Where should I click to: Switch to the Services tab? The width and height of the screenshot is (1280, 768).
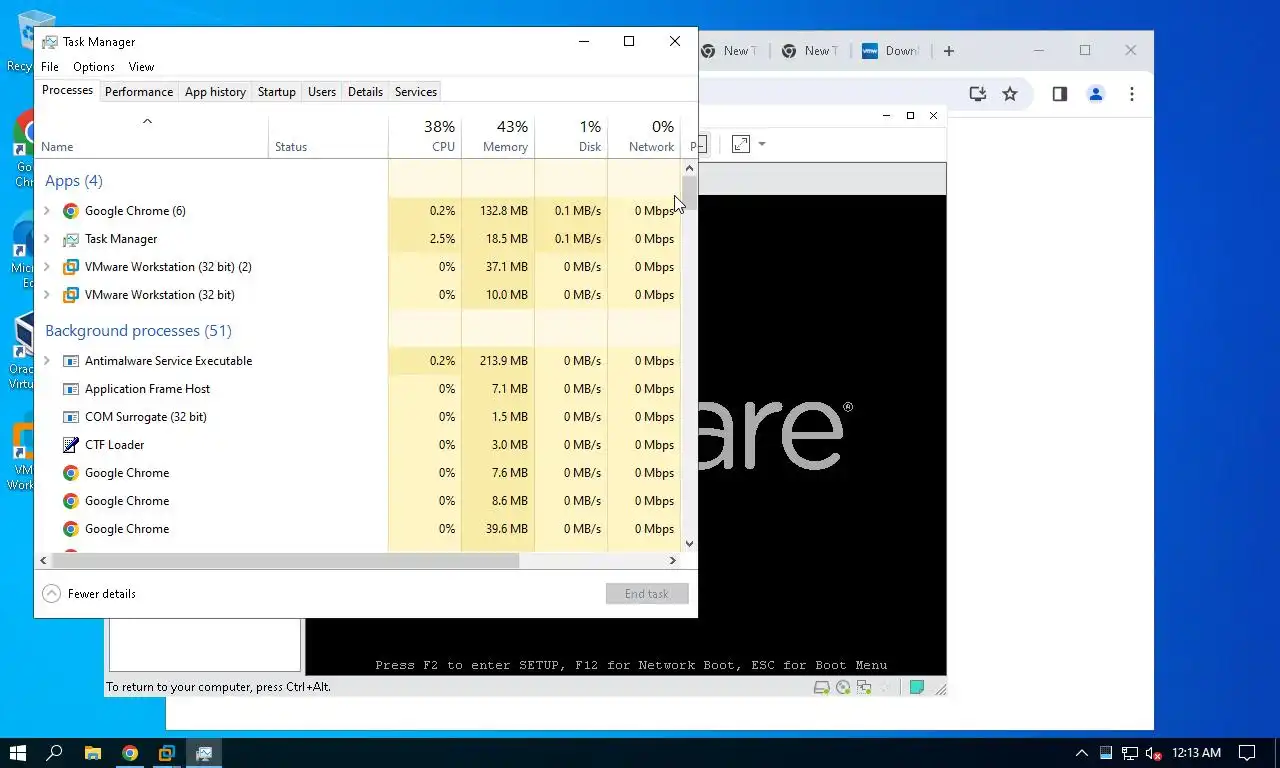[416, 92]
